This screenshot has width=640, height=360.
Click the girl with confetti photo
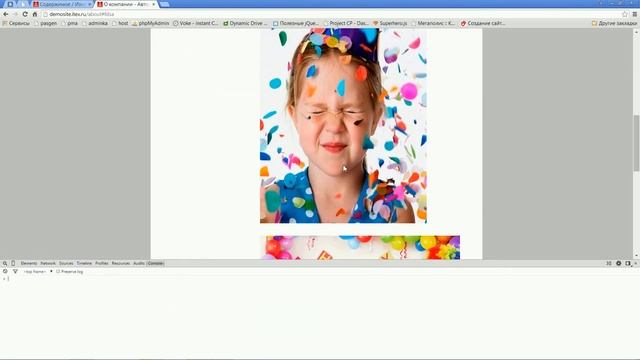click(x=343, y=126)
